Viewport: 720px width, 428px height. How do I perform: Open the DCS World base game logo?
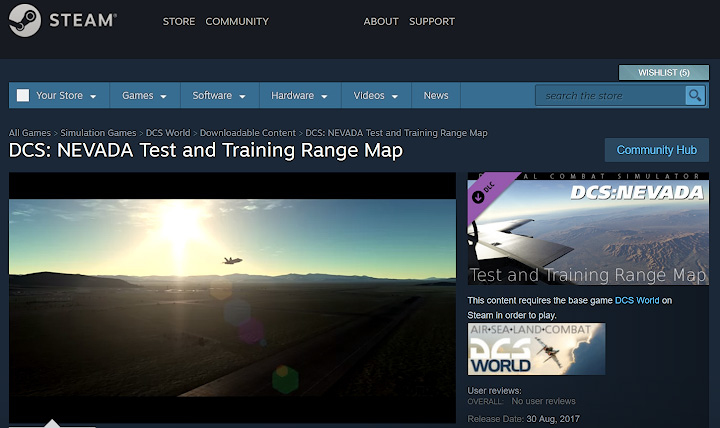[536, 349]
